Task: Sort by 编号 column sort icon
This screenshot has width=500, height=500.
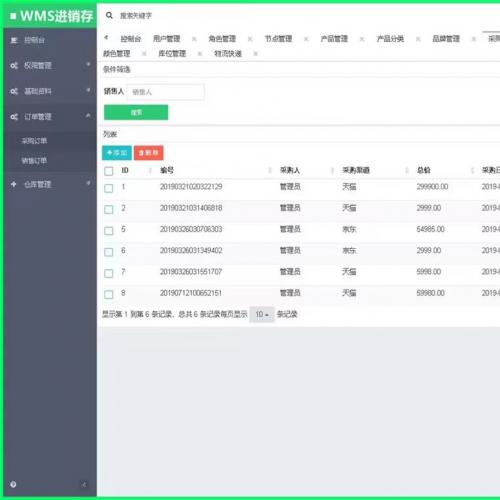Action: (x=270, y=171)
